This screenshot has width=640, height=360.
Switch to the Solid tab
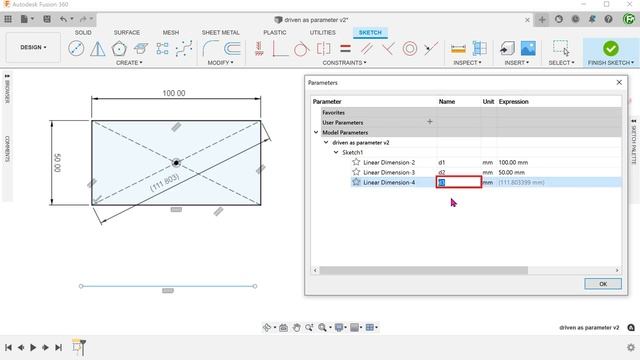point(83,33)
